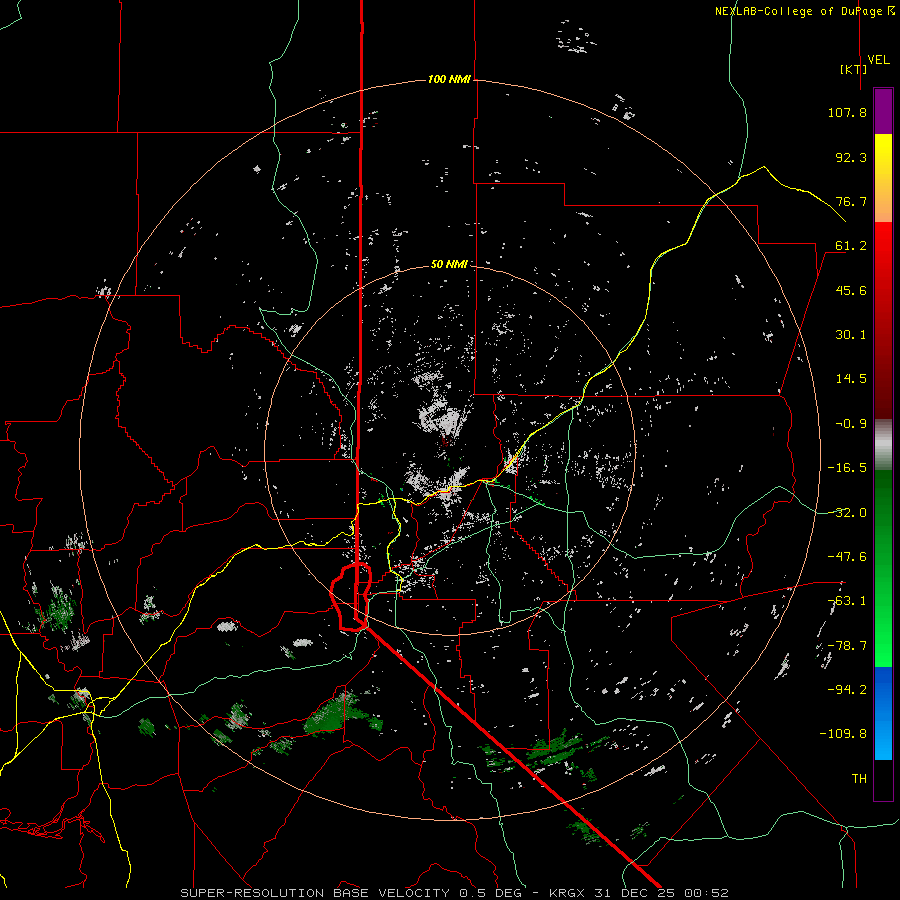Click the 100 NMI range ring label
Screen dimensions: 900x900
449,79
